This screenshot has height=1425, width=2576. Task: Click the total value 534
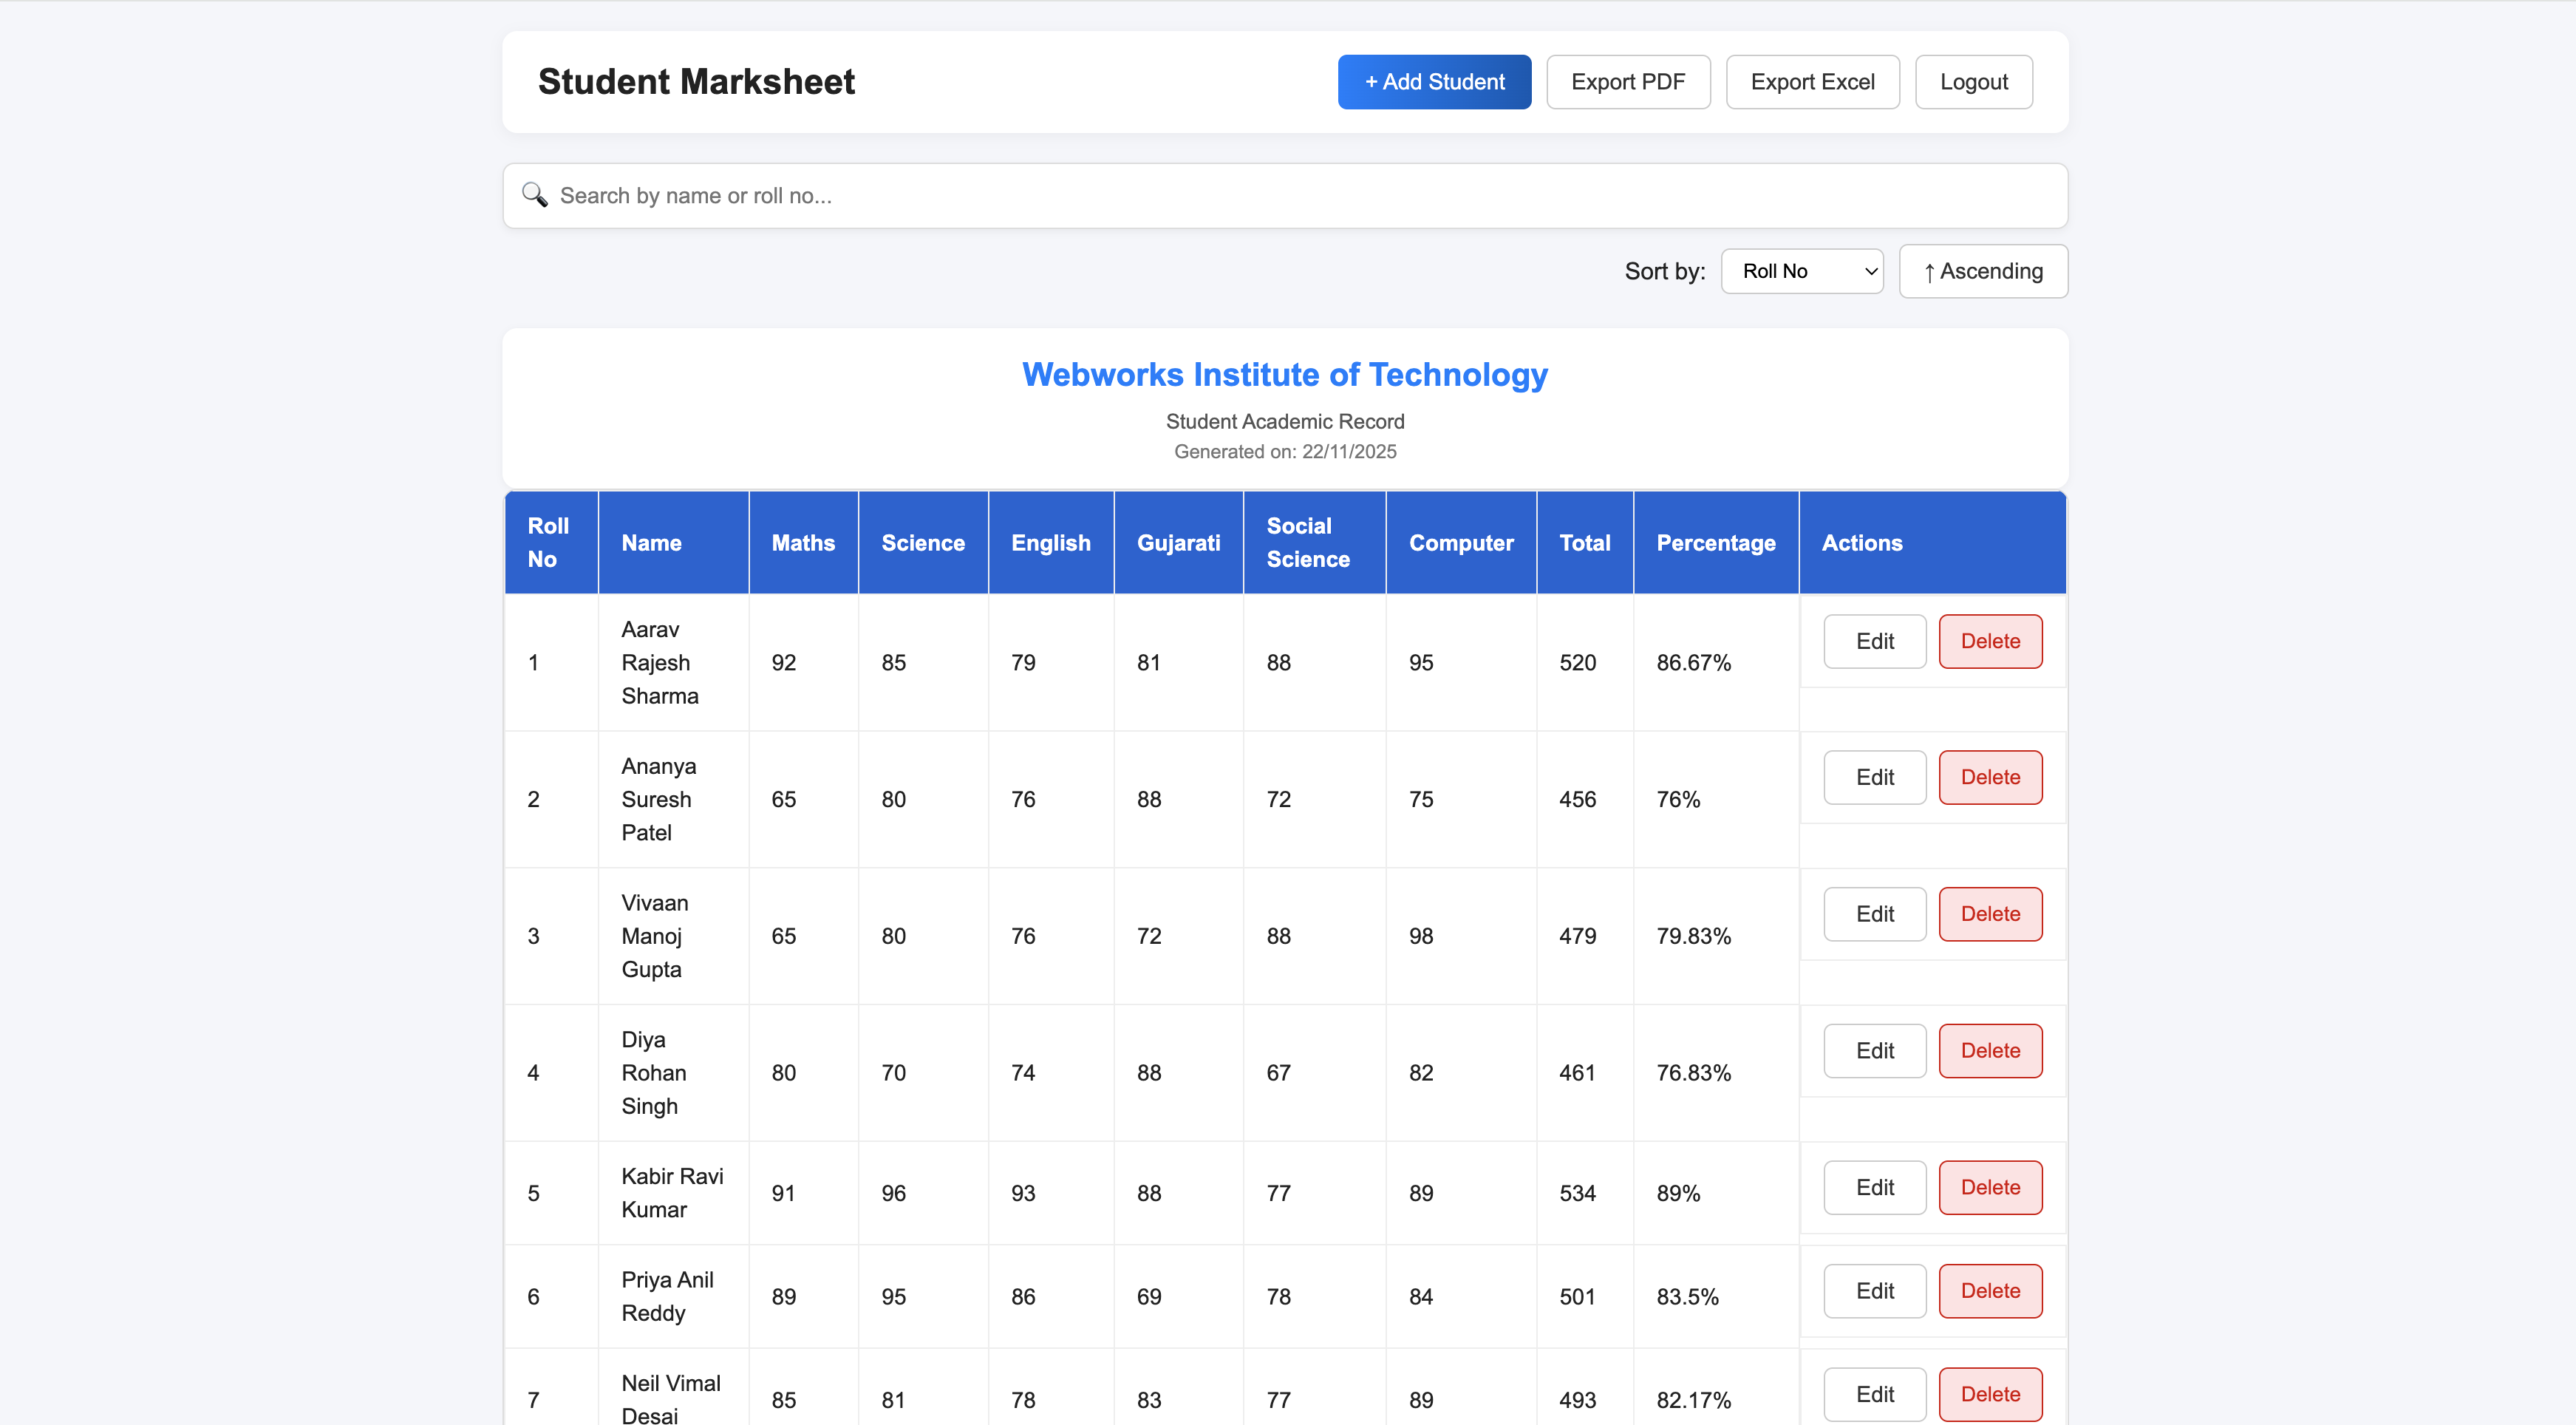1577,1193
